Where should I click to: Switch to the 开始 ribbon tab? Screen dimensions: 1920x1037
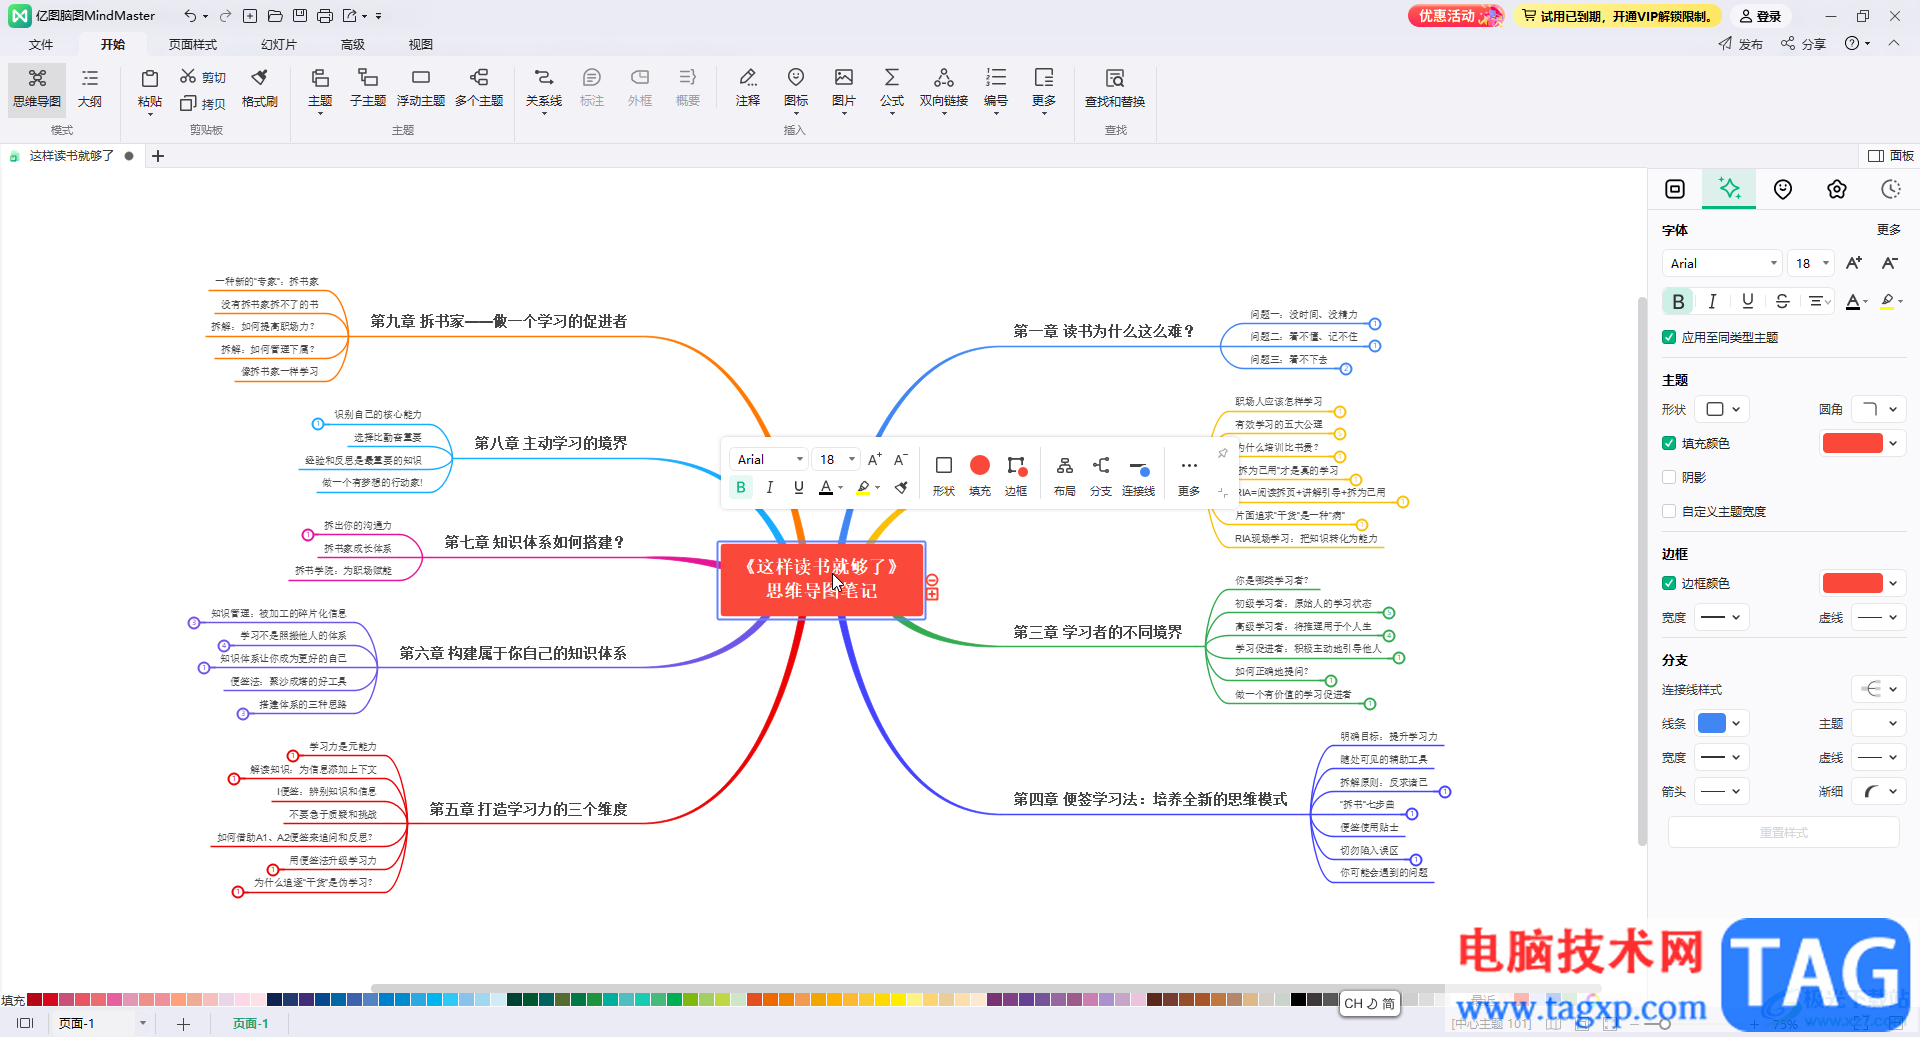tap(113, 44)
